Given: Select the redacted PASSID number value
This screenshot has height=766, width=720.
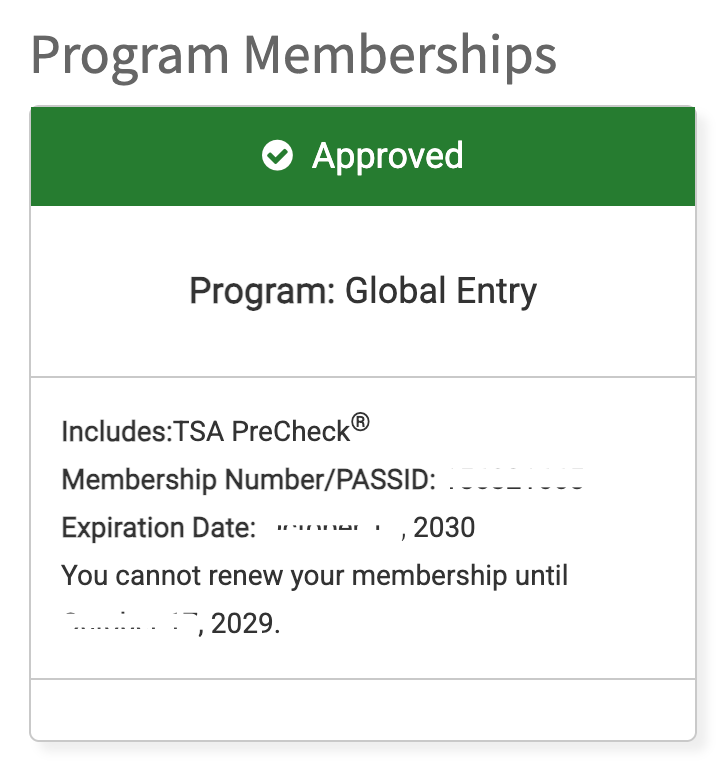Looking at the screenshot, I should (514, 480).
